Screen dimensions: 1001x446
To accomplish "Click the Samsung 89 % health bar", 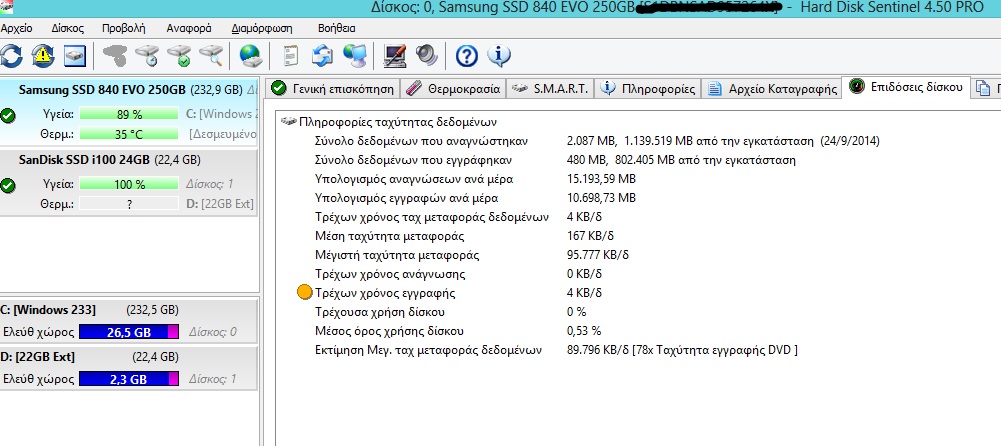I will click(x=129, y=115).
